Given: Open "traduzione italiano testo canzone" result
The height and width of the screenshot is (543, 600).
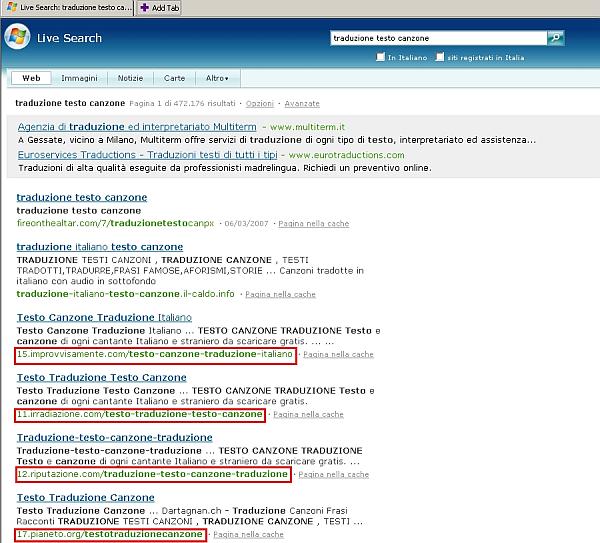Looking at the screenshot, I should point(100,247).
